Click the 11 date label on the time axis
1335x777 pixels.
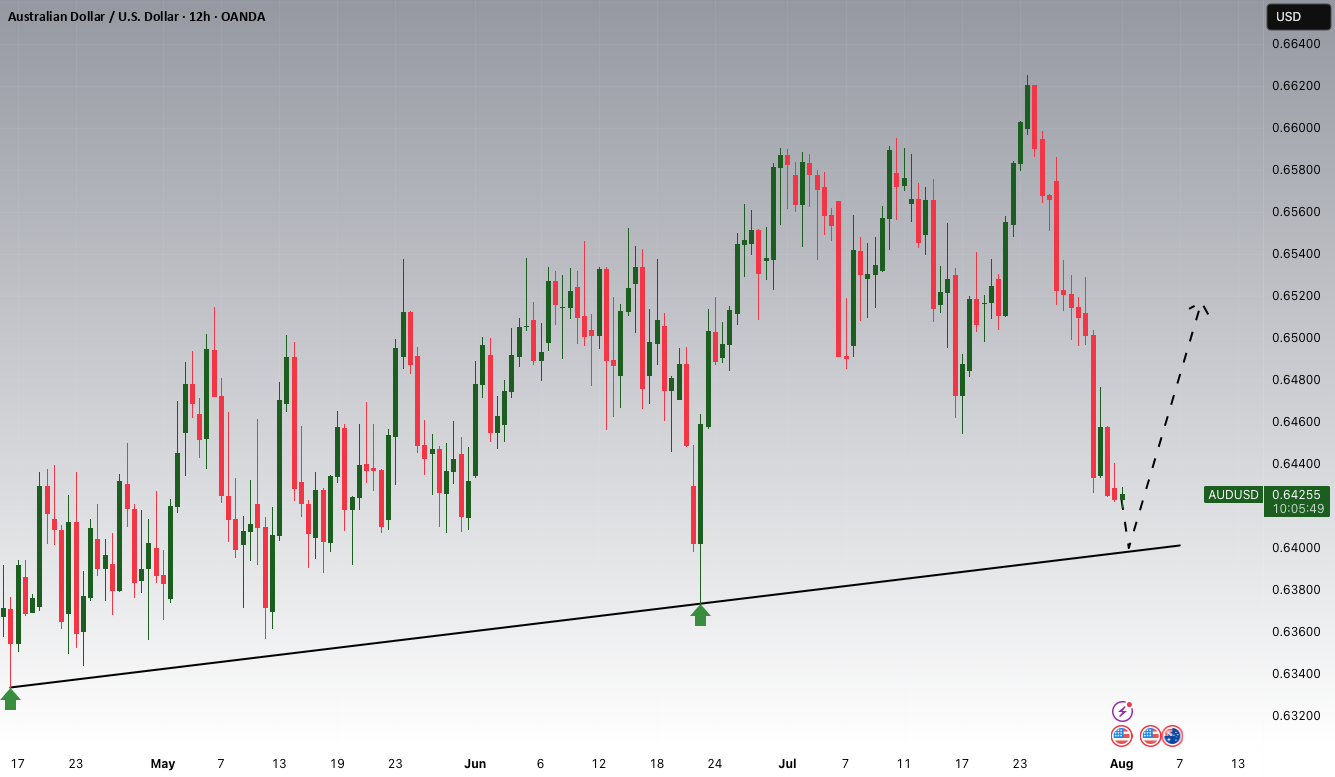pyautogui.click(x=904, y=764)
